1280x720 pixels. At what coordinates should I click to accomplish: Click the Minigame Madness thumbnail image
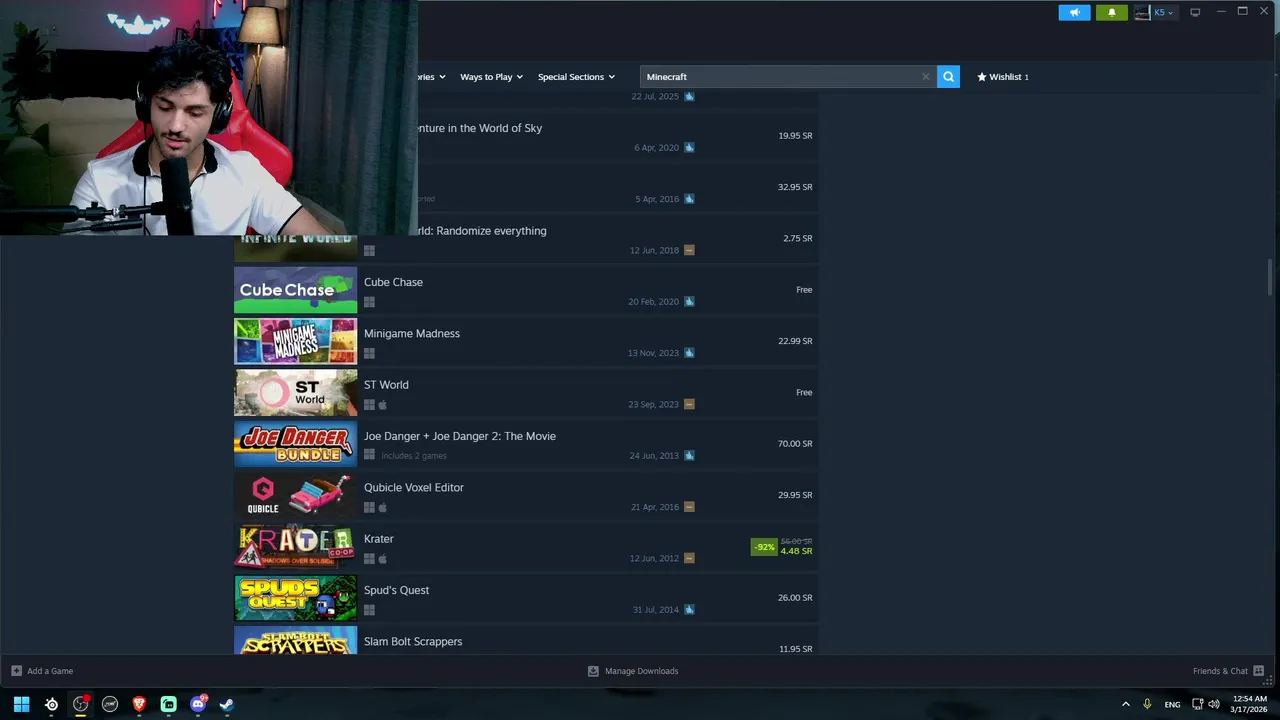(x=295, y=341)
